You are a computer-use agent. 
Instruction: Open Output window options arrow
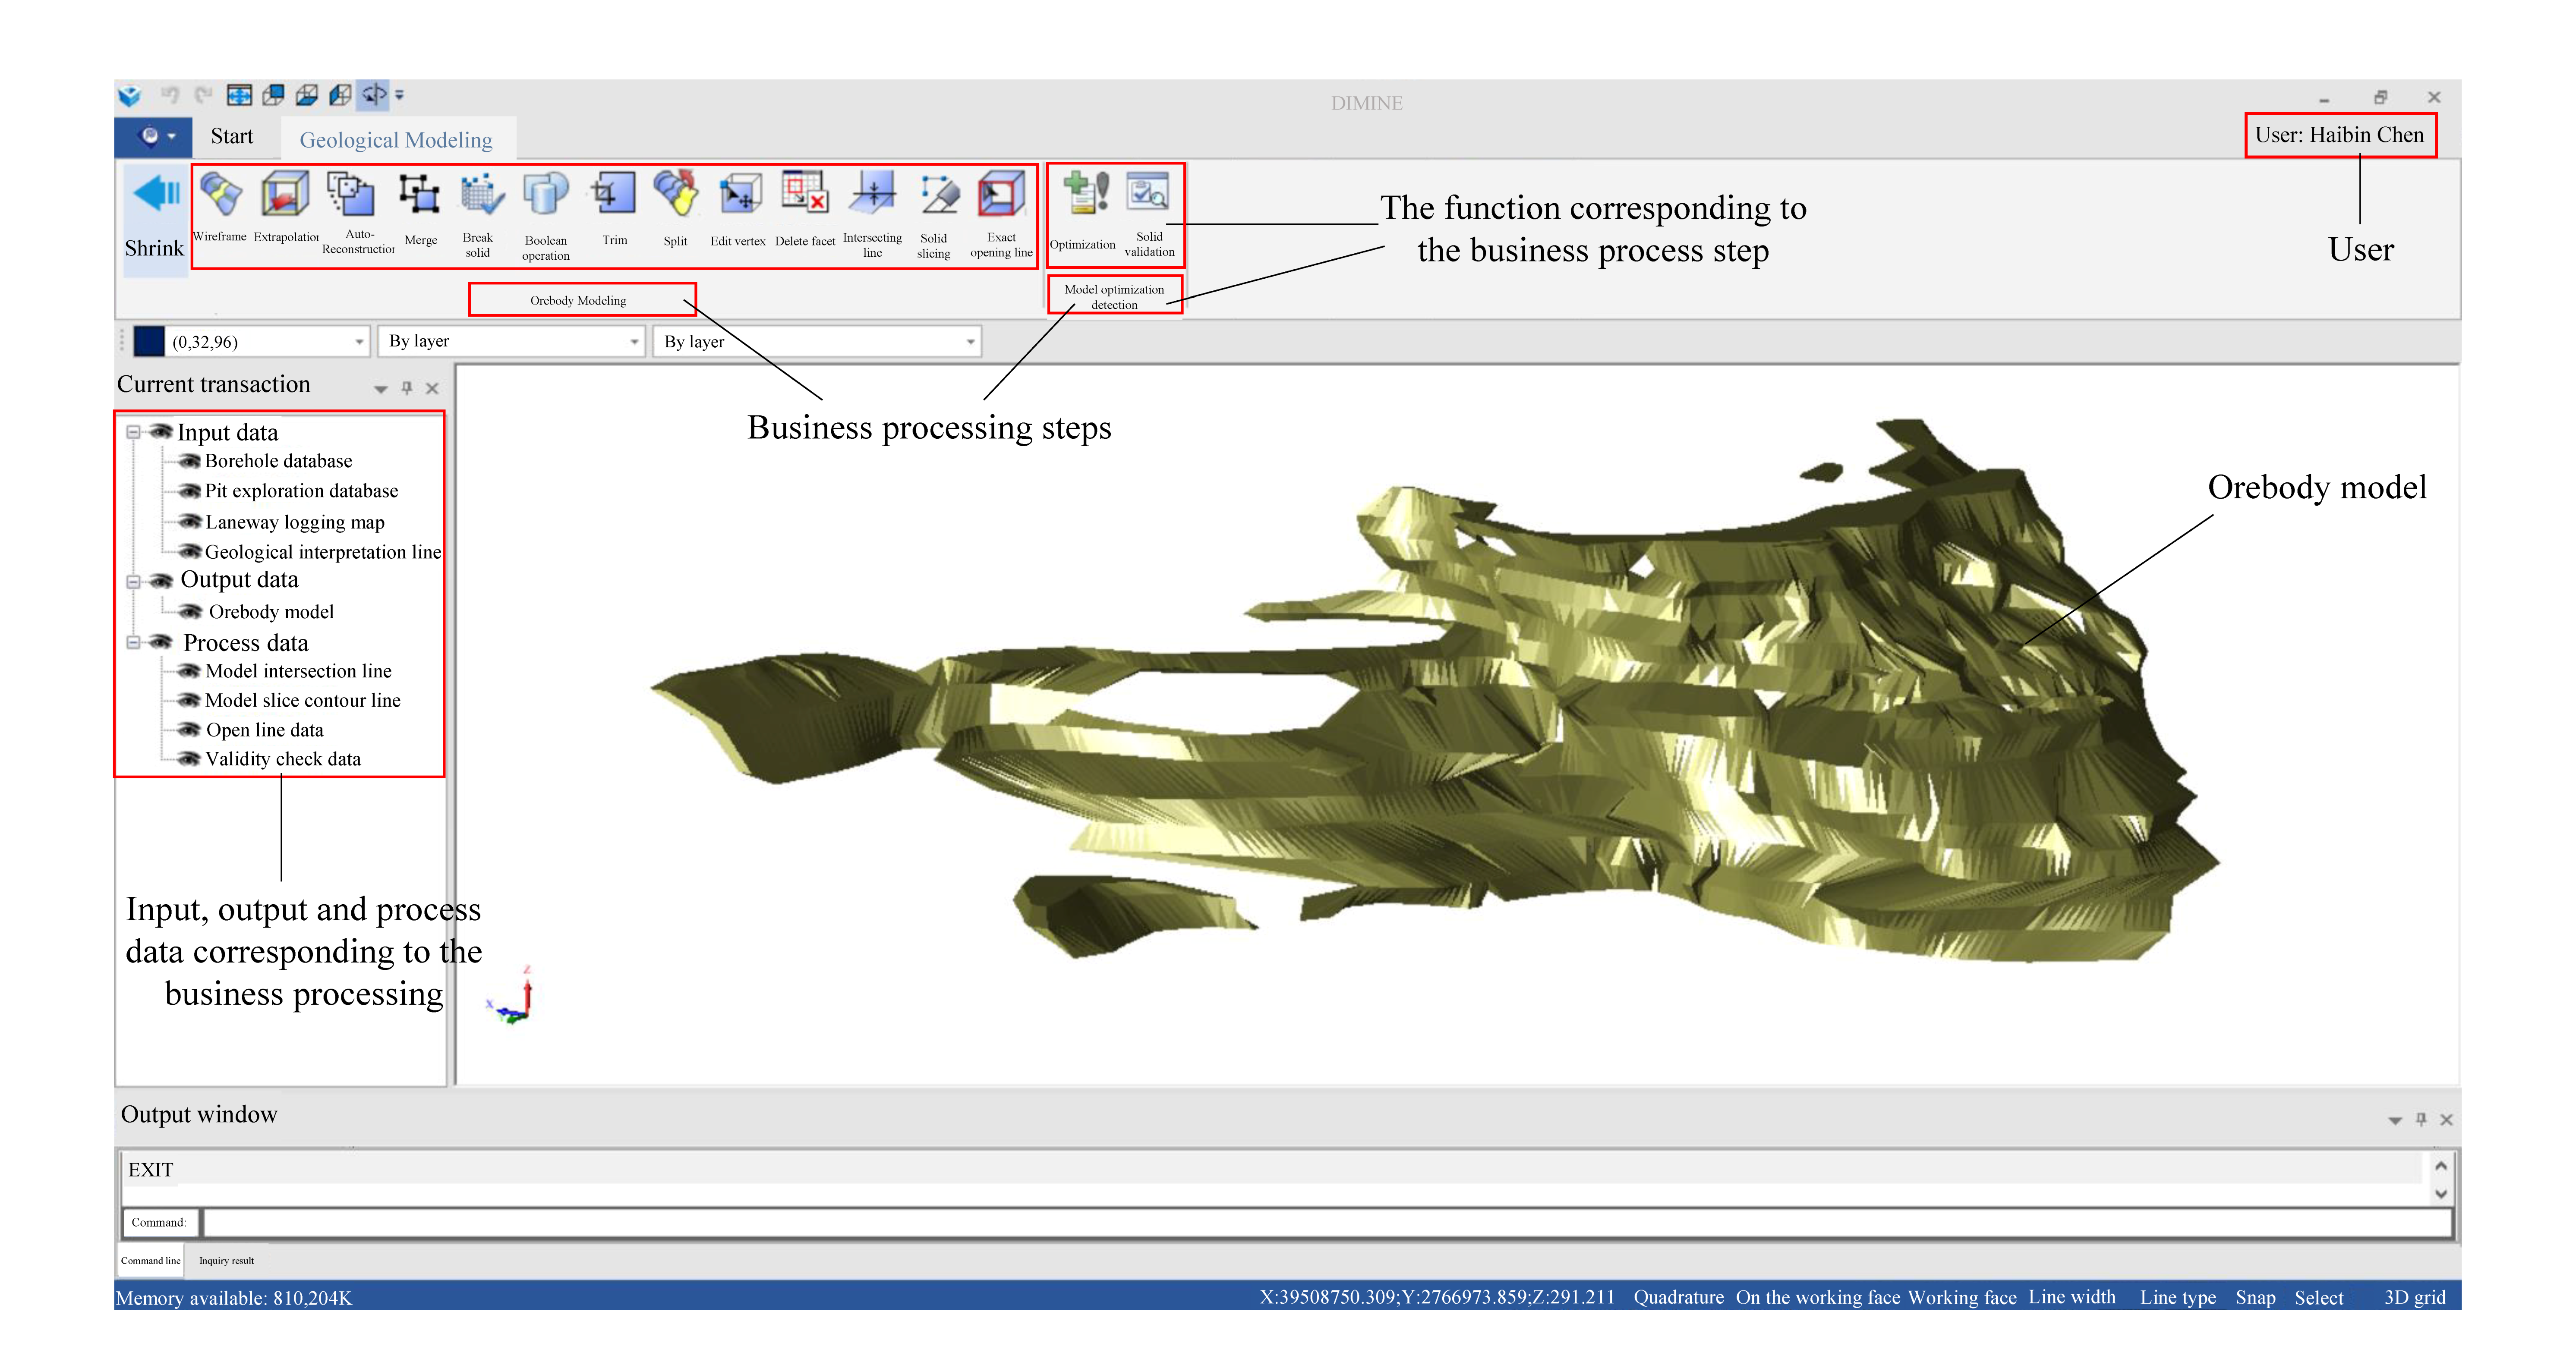coord(2395,1120)
